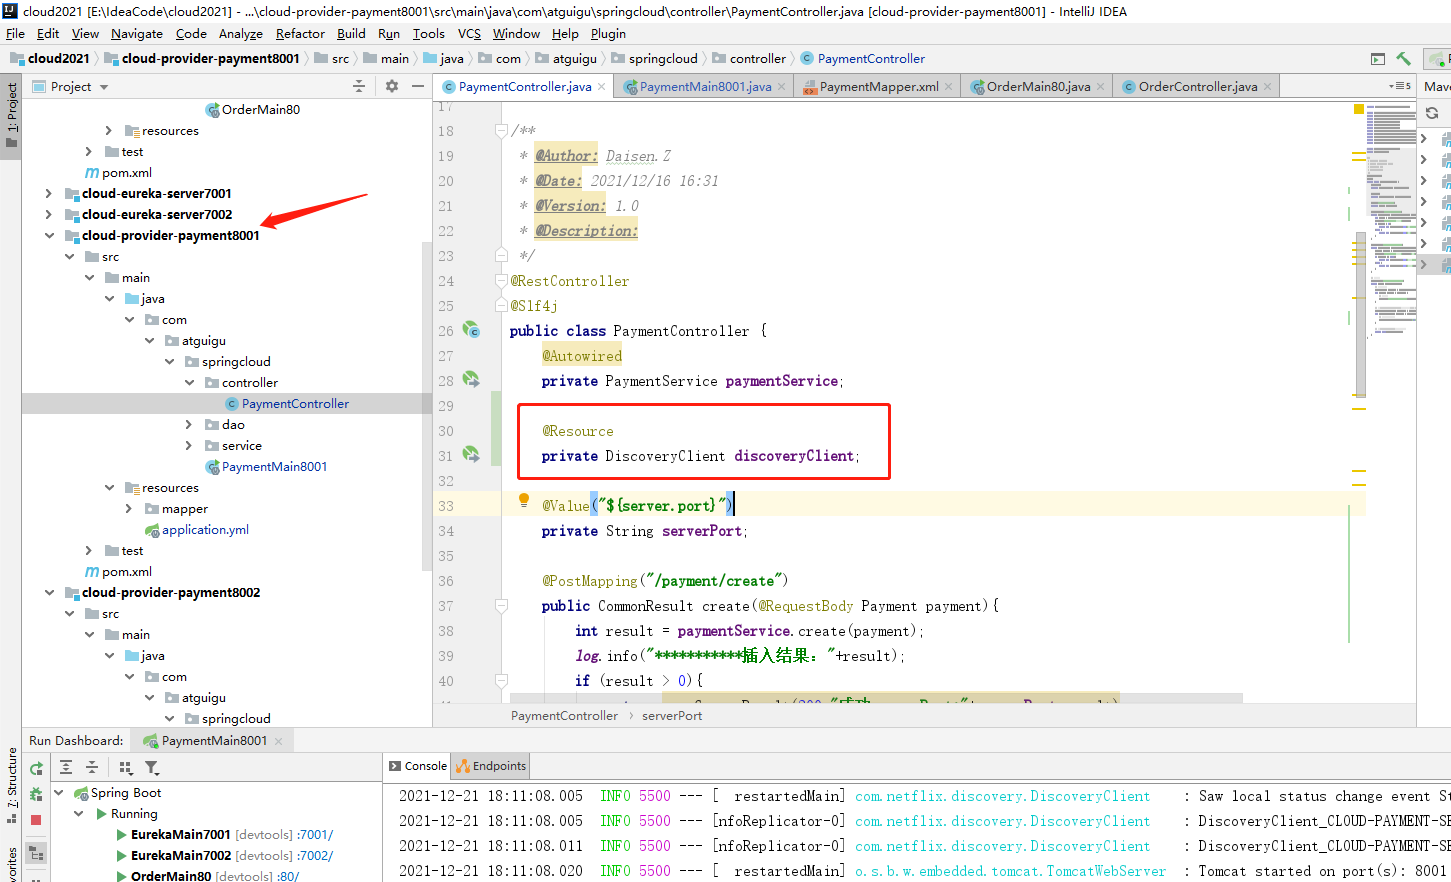The width and height of the screenshot is (1451, 882).
Task: Rerun the application in Run Dashboard
Action: [x=36, y=769]
